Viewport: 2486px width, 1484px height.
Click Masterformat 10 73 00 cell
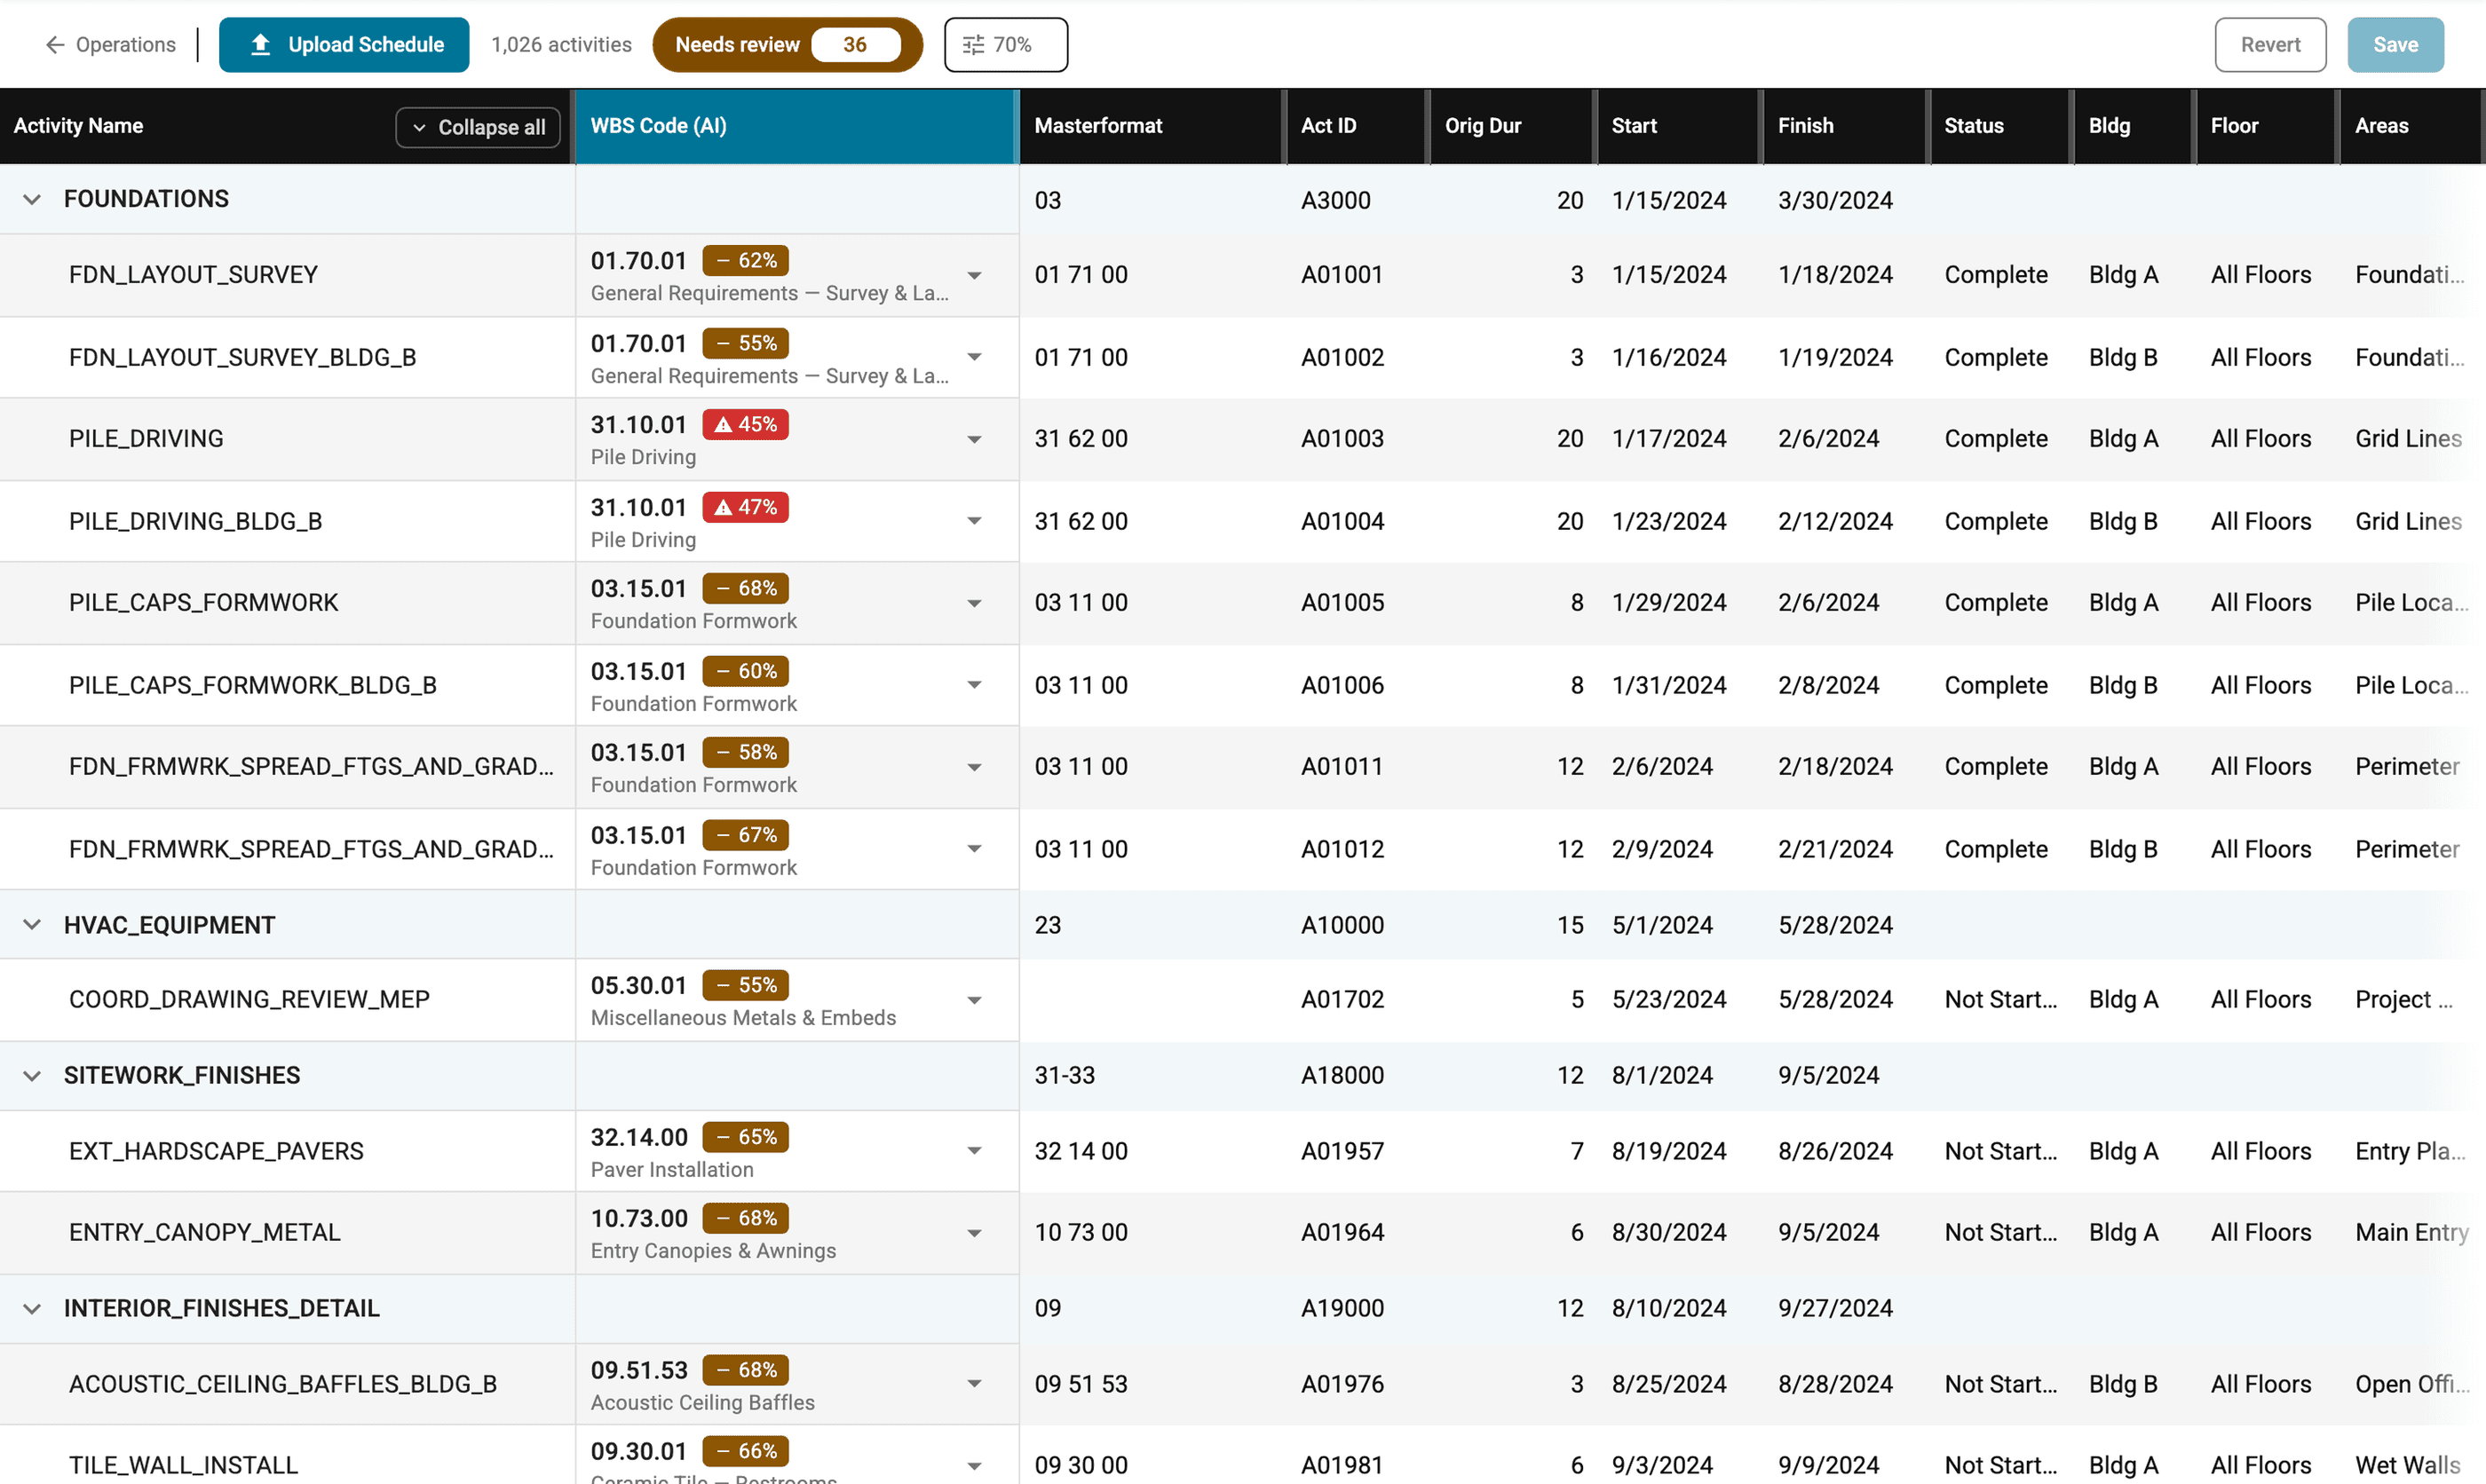tap(1081, 1233)
